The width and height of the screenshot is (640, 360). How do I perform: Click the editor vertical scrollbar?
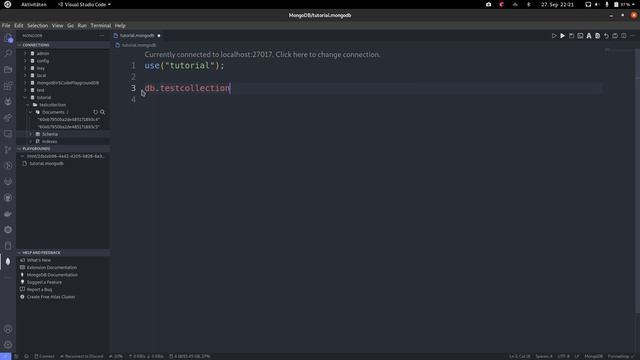pos(637,180)
